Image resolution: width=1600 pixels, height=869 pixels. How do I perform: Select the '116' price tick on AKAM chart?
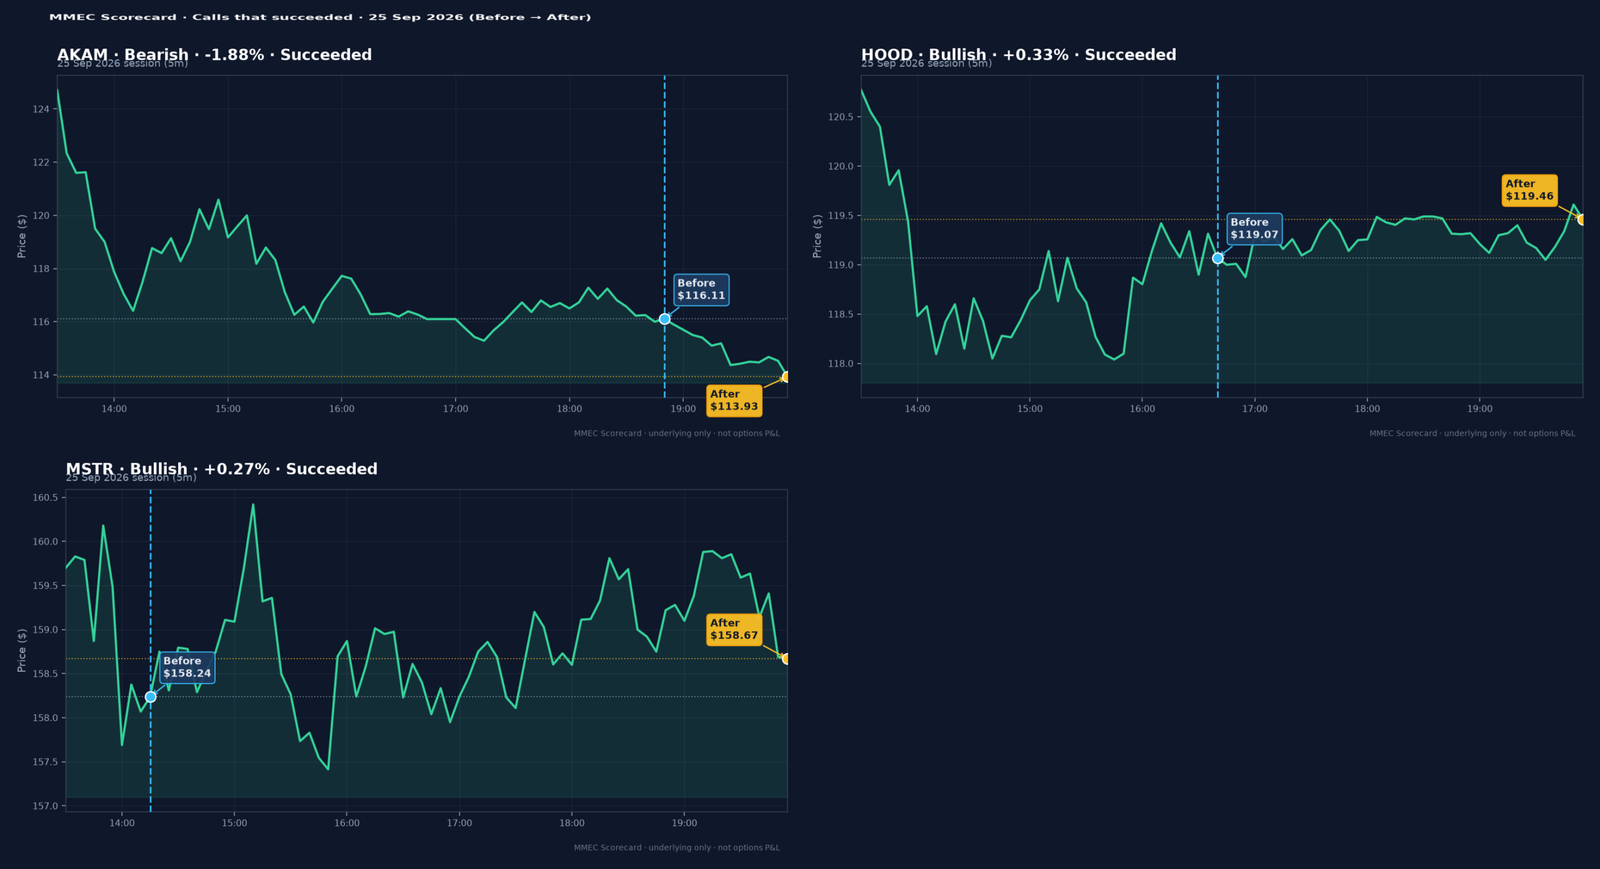(41, 322)
